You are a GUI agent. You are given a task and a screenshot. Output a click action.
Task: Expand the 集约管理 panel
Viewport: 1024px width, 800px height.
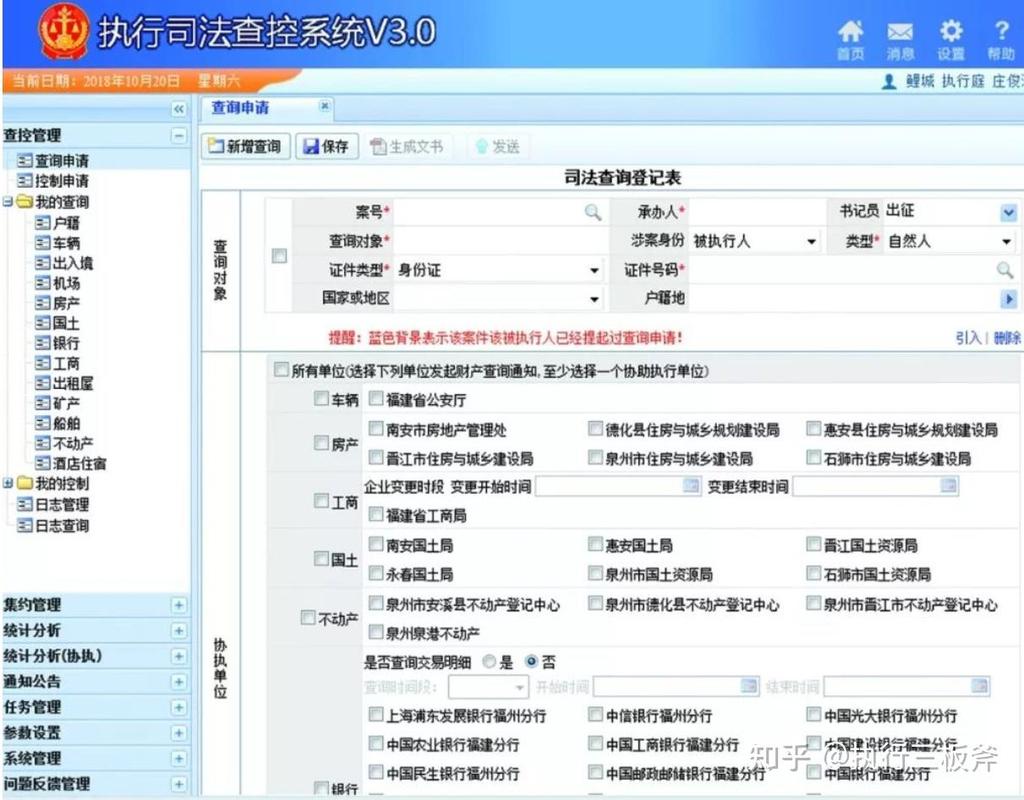click(178, 605)
